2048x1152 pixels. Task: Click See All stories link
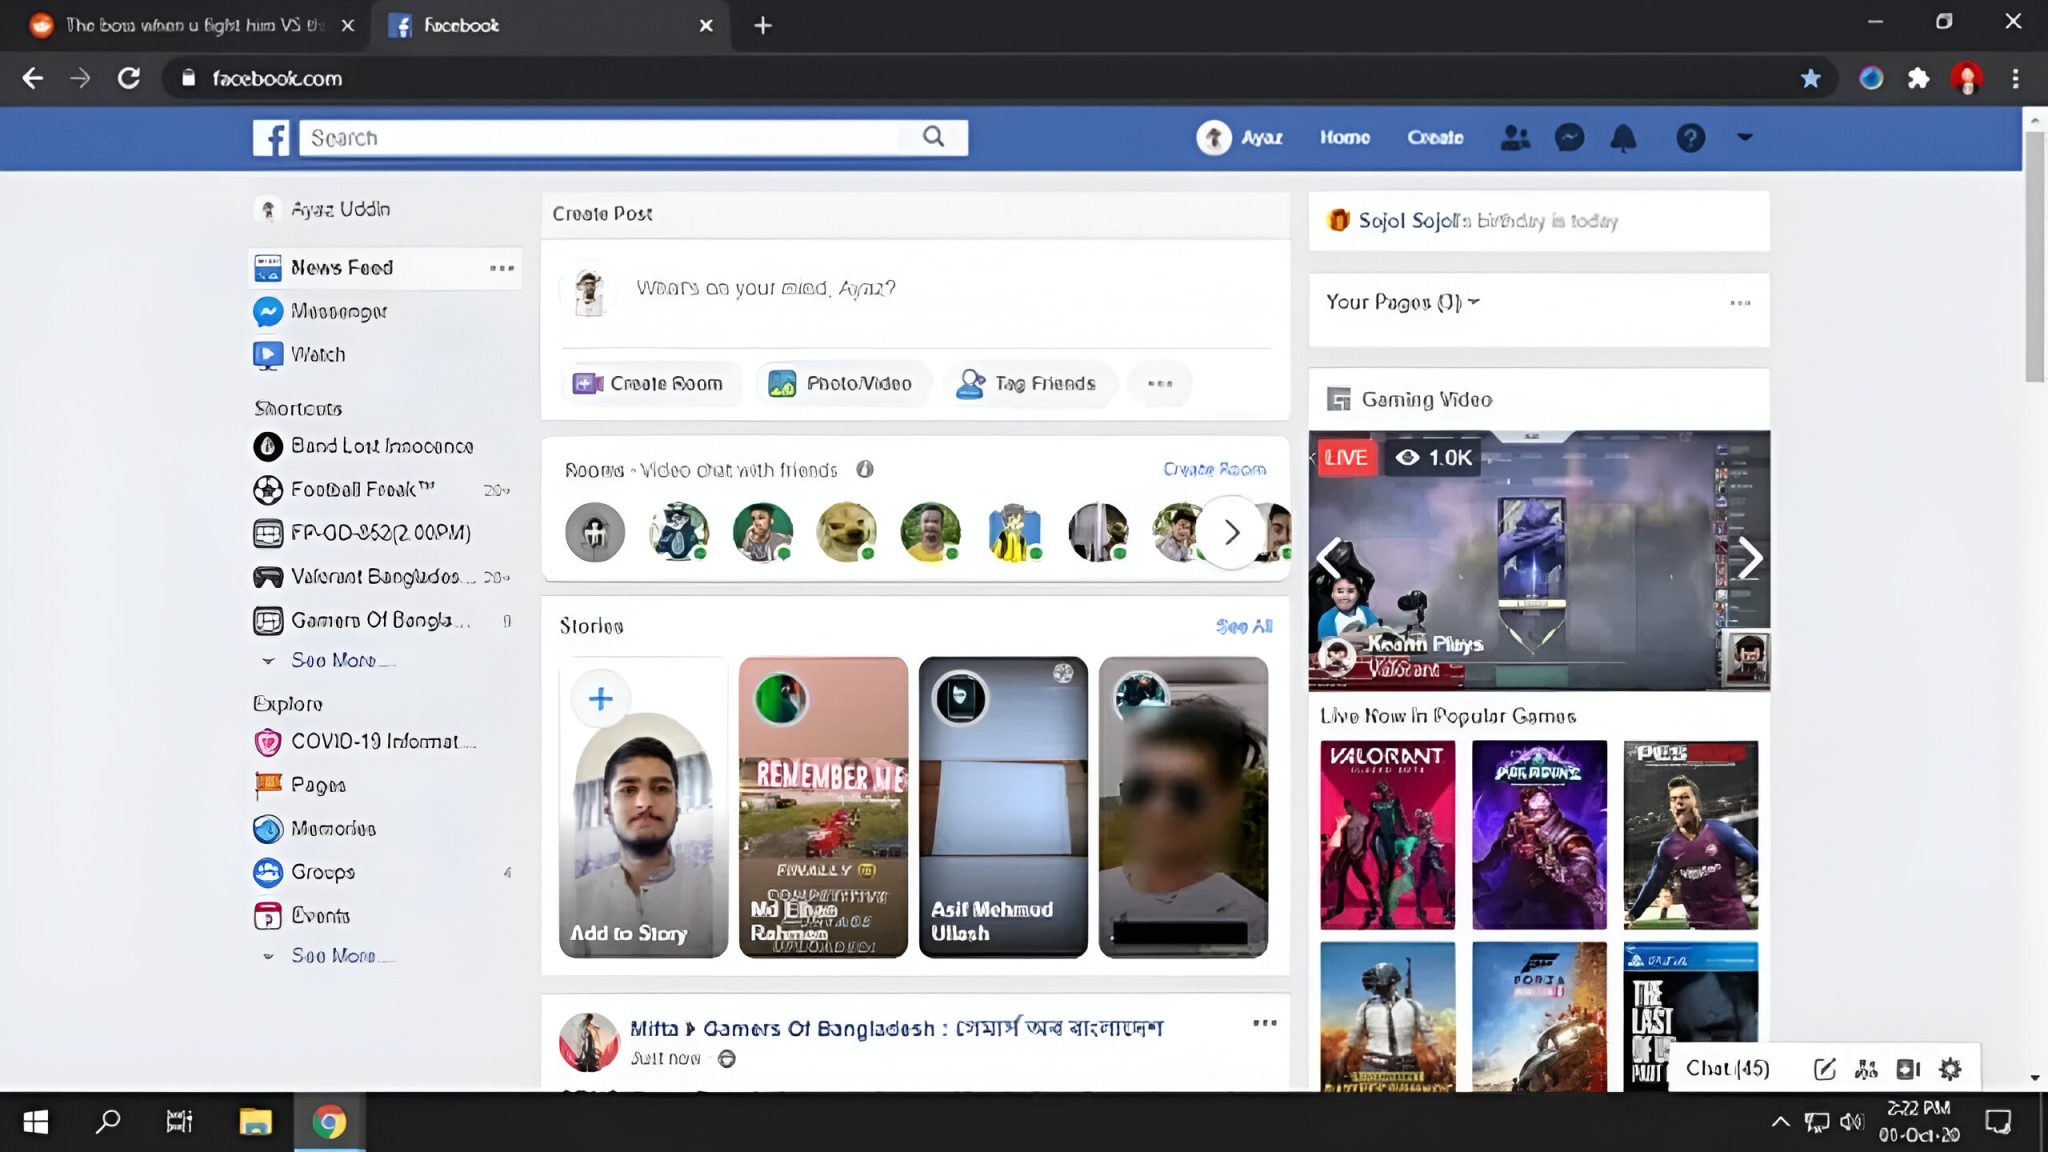pyautogui.click(x=1243, y=626)
